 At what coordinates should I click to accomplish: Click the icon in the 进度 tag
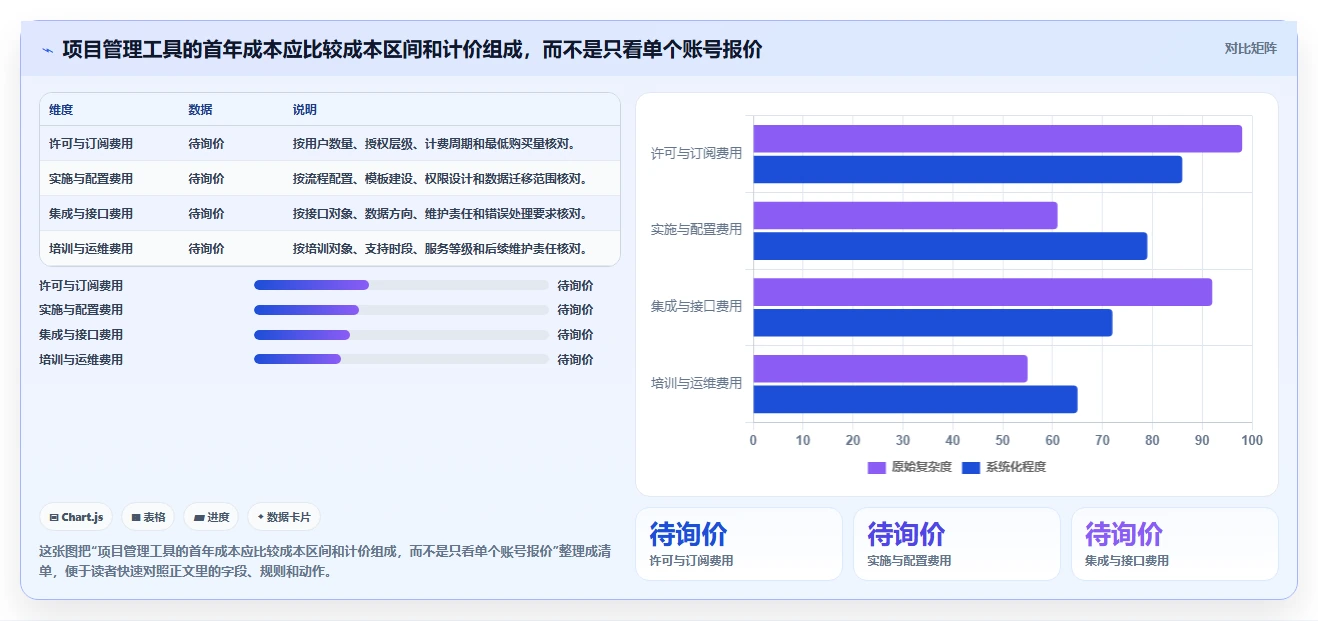199,517
